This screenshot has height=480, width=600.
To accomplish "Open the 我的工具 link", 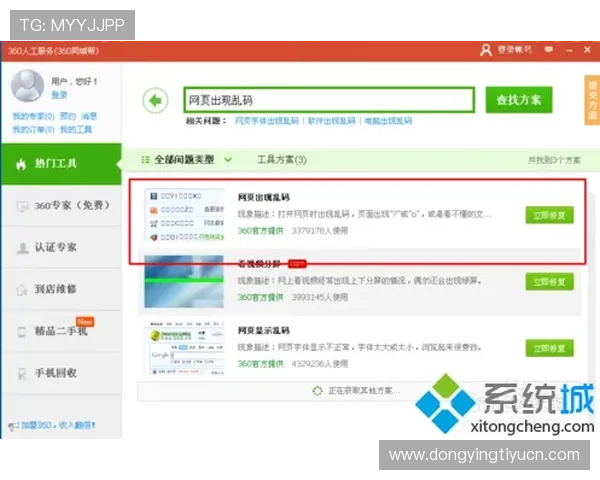I will tap(76, 129).
